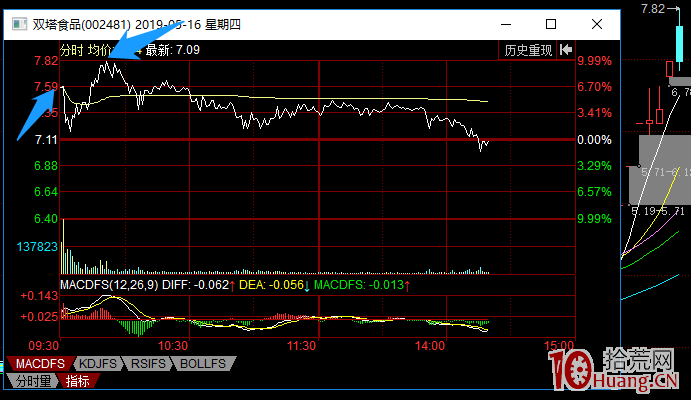Click the MACDFS(12,26,9) indicator title
This screenshot has width=691, height=400.
click(109, 285)
